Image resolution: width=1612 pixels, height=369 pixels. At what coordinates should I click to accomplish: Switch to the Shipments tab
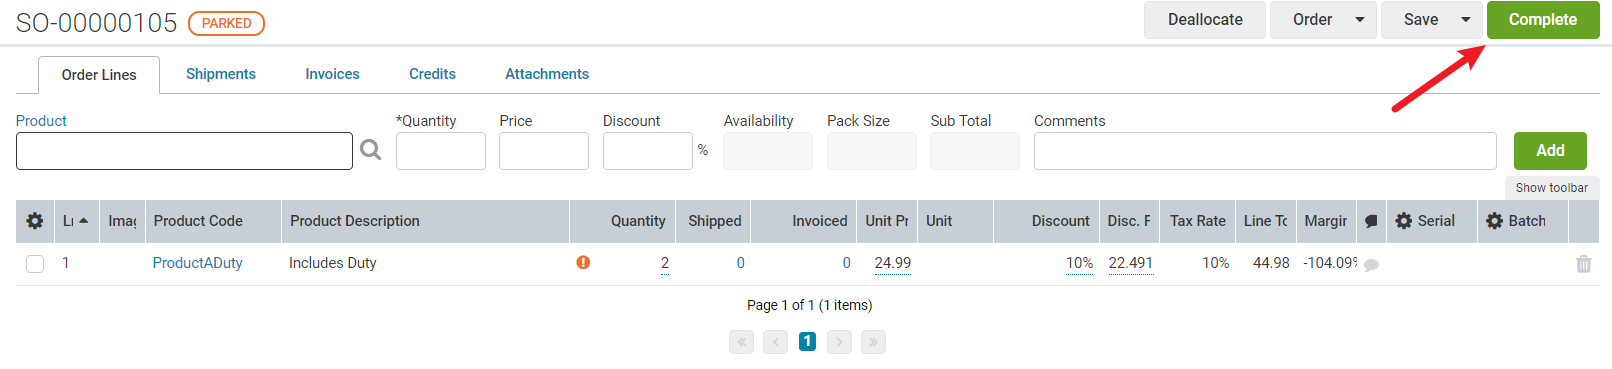pyautogui.click(x=221, y=74)
